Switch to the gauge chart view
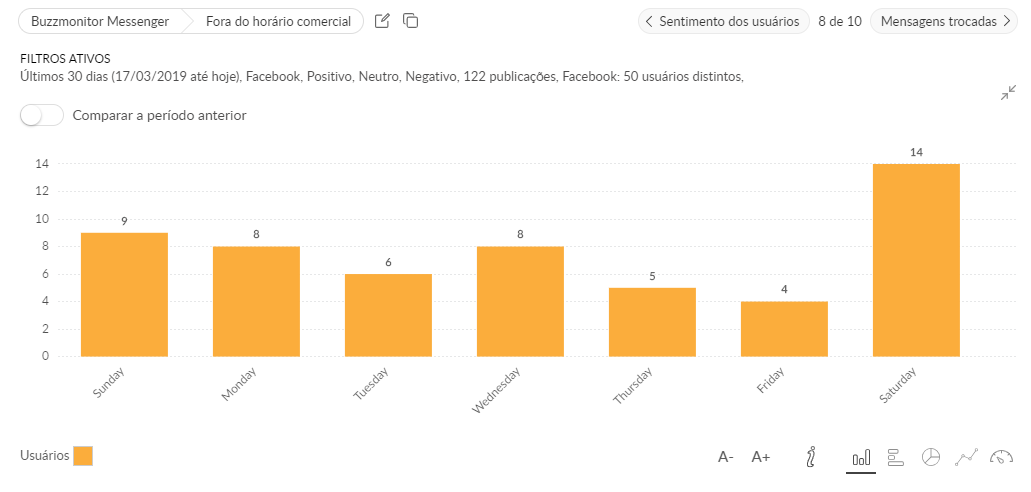 pos(1001,457)
